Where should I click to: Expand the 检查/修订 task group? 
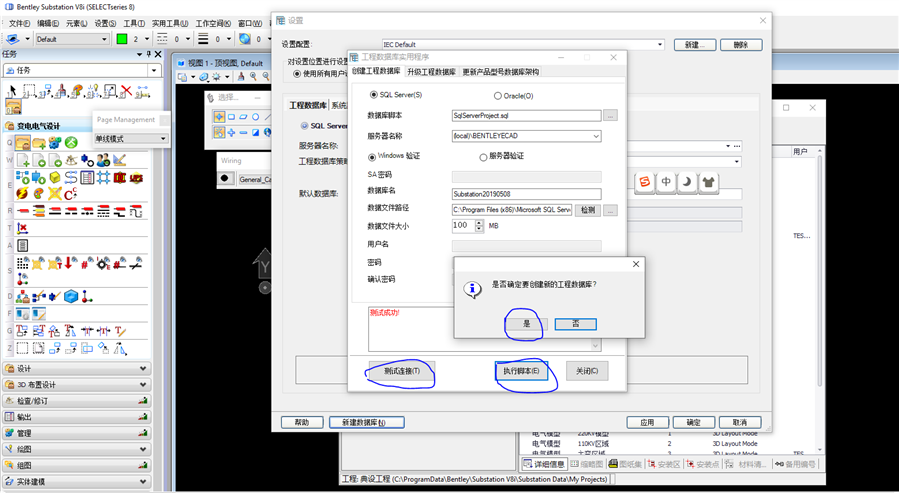pyautogui.click(x=77, y=401)
